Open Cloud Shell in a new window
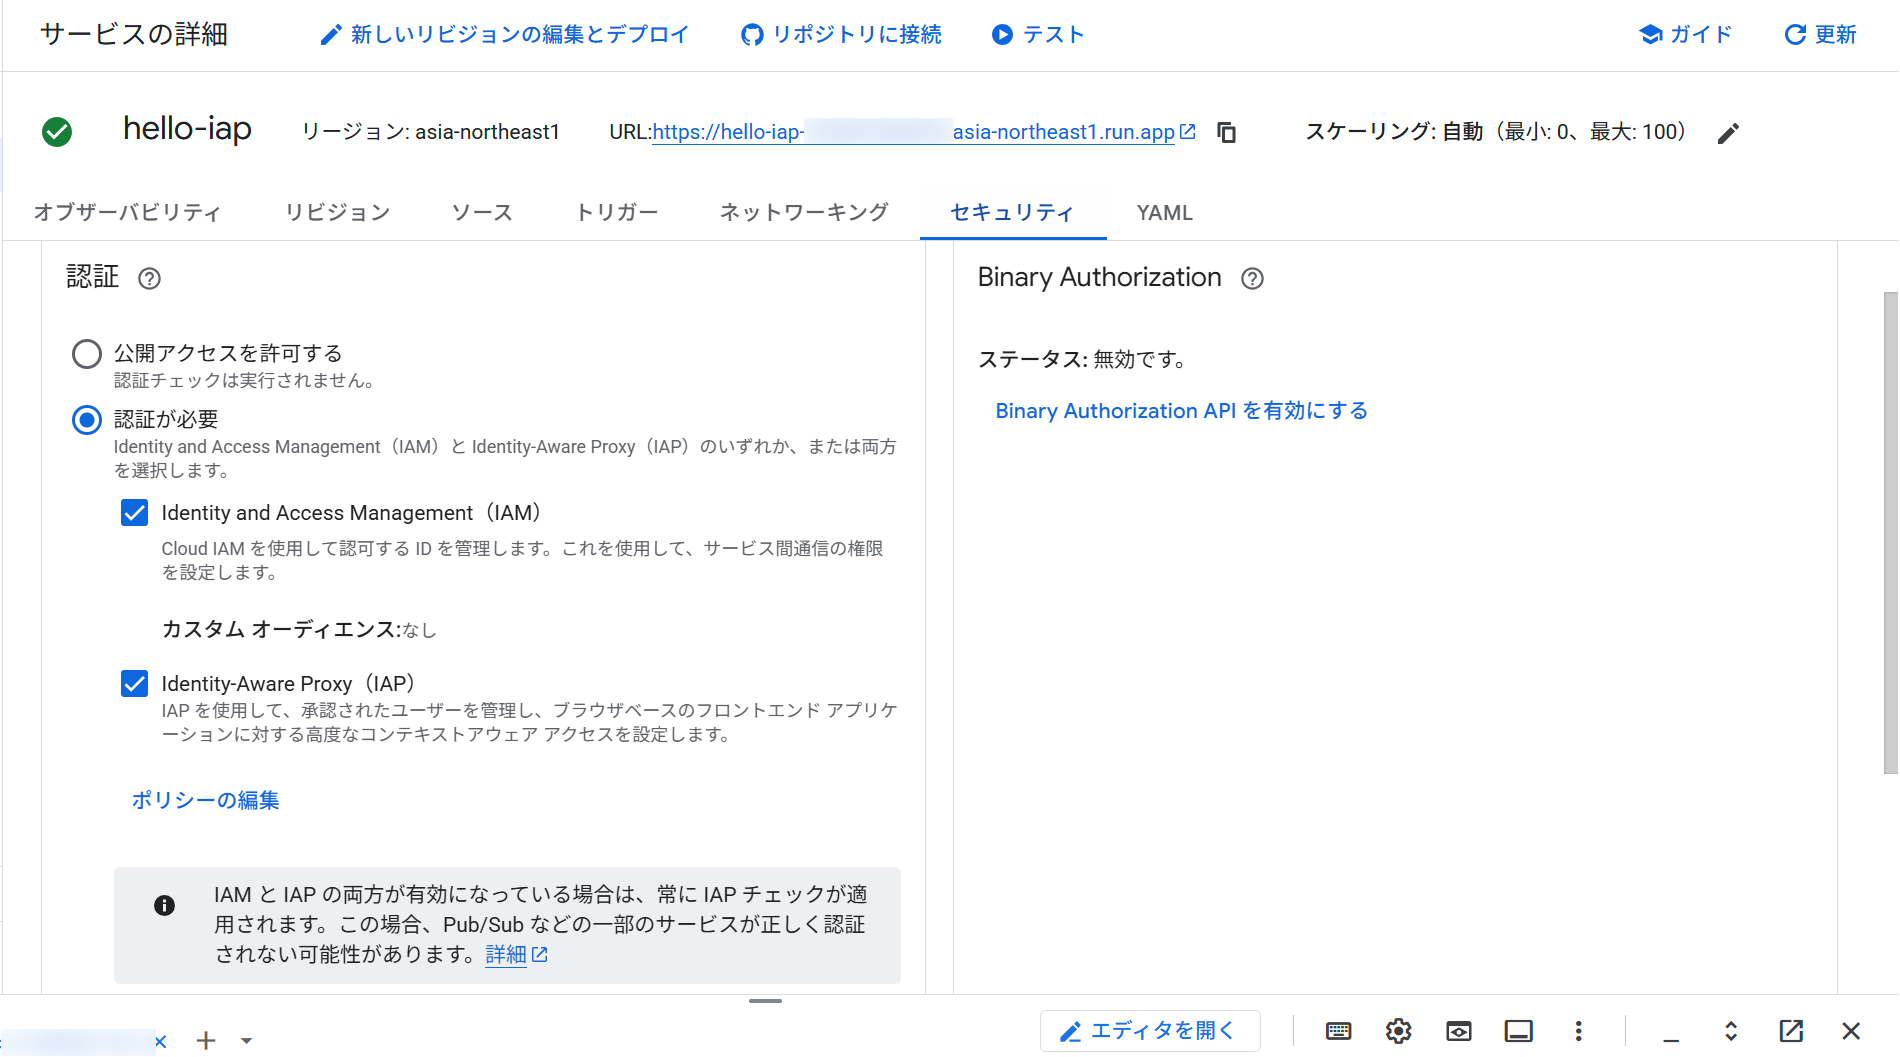1900x1057 pixels. [1789, 1030]
